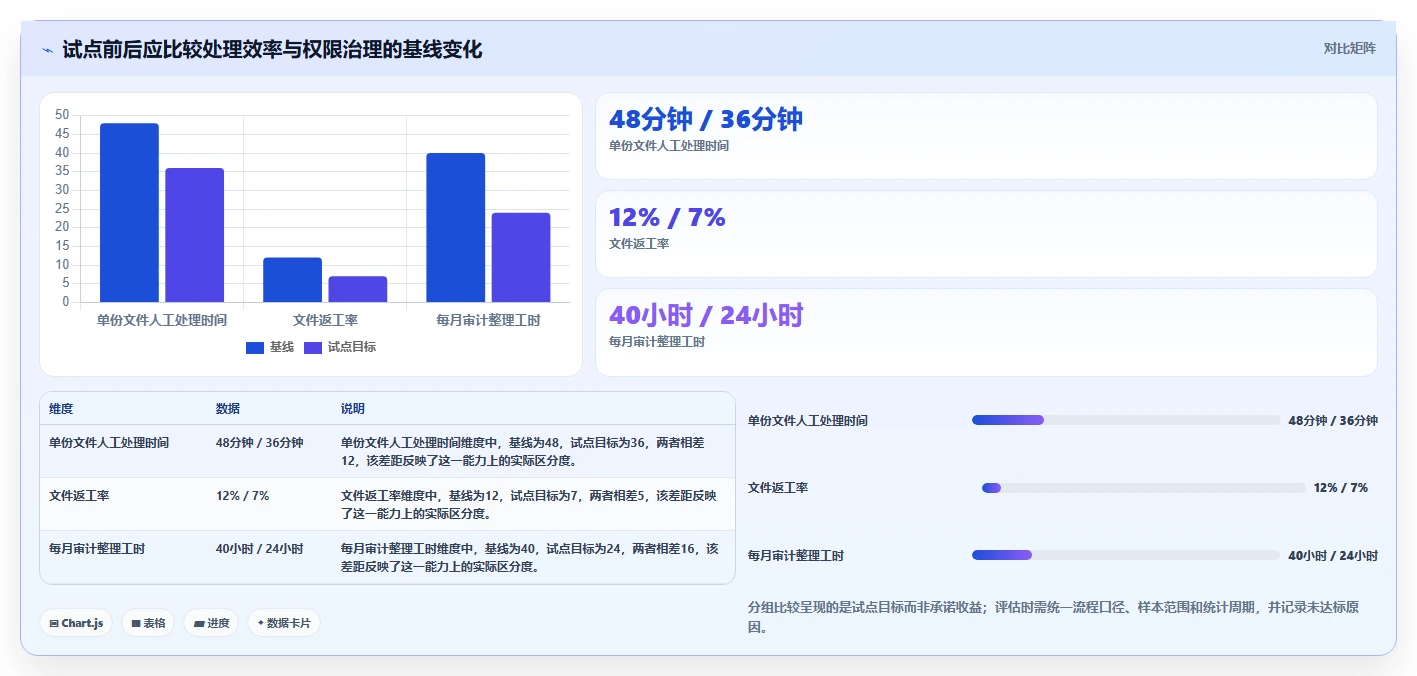
Task: Click progress row label 文件返工率
Action: [778, 488]
